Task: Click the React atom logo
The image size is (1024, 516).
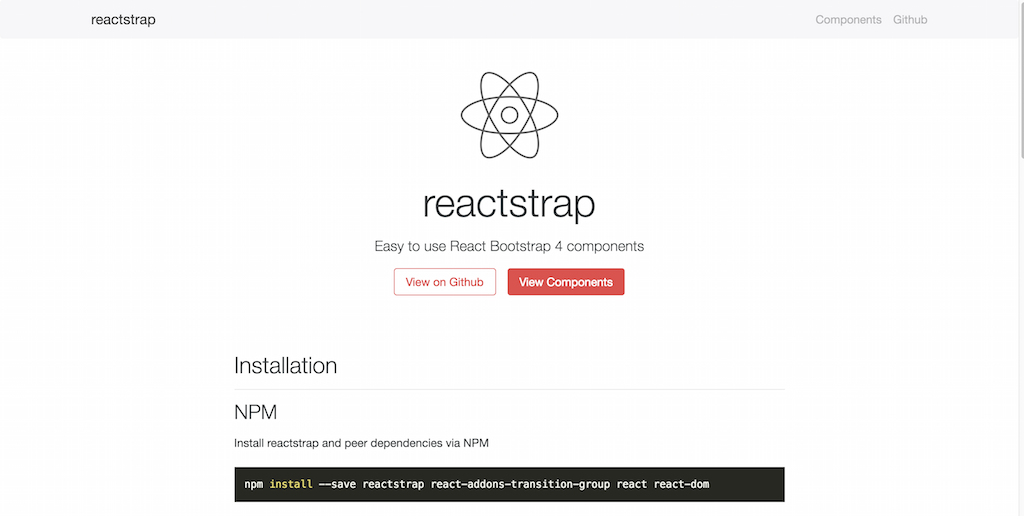Action: pyautogui.click(x=509, y=115)
